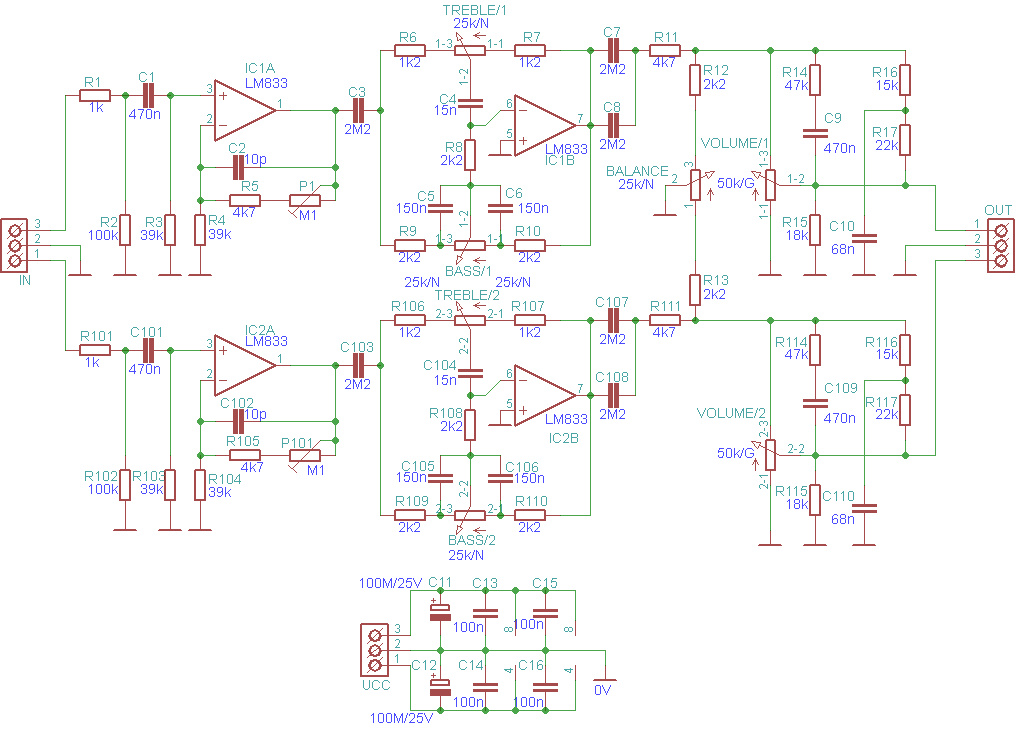1021x738 pixels.
Task: Select capacitor C1 symbol
Action: [148, 95]
